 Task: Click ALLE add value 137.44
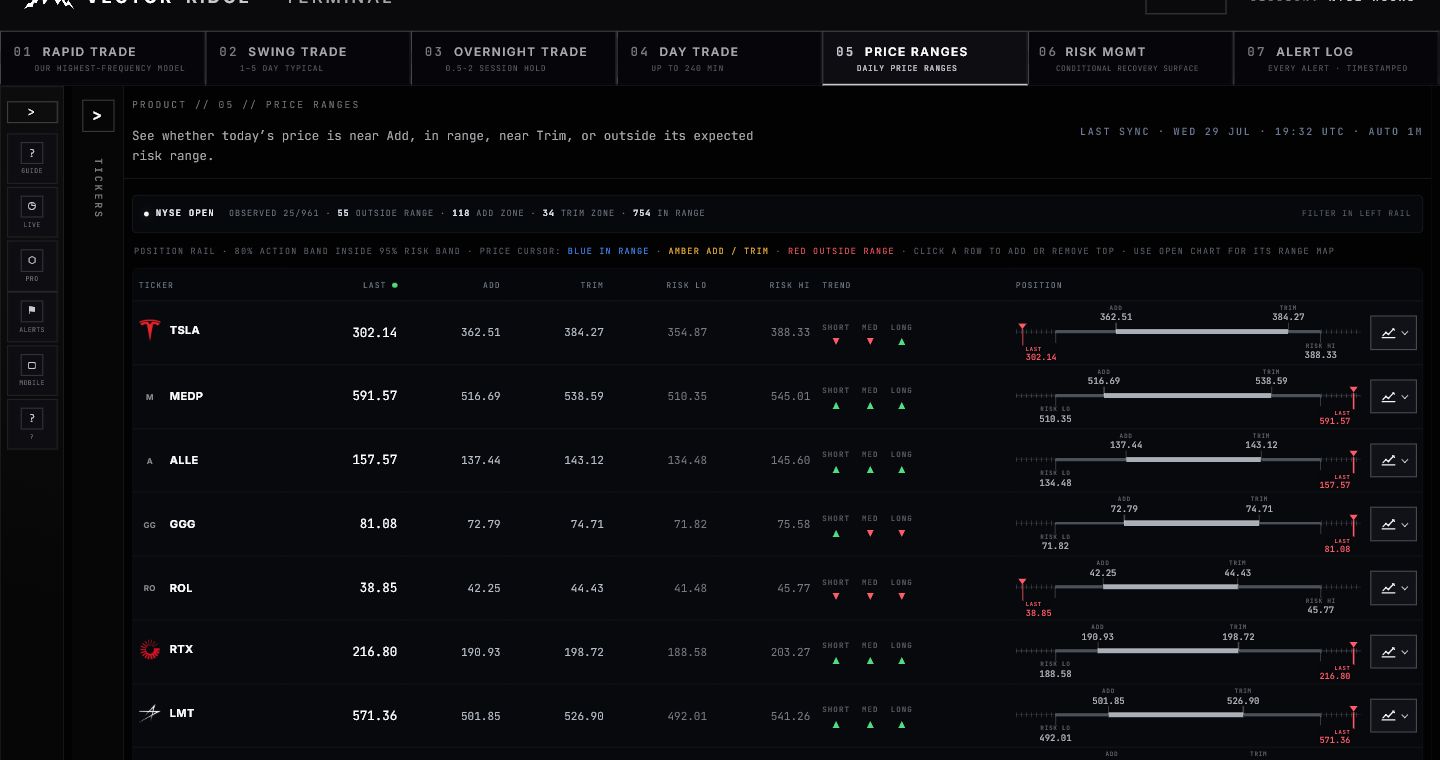[x=481, y=460]
